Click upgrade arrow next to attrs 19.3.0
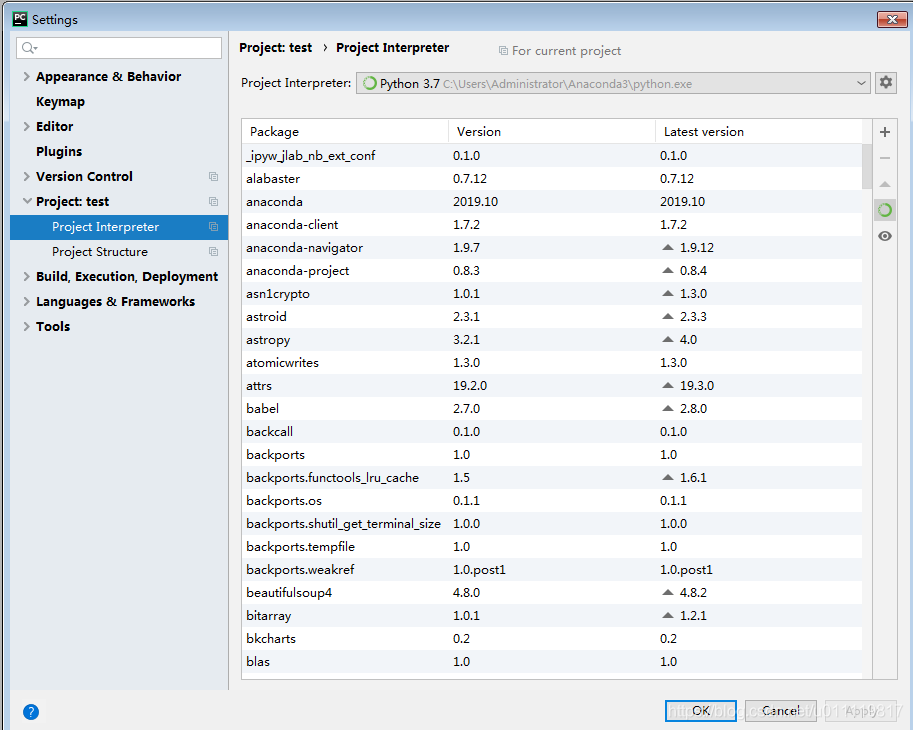The image size is (913, 730). point(668,385)
